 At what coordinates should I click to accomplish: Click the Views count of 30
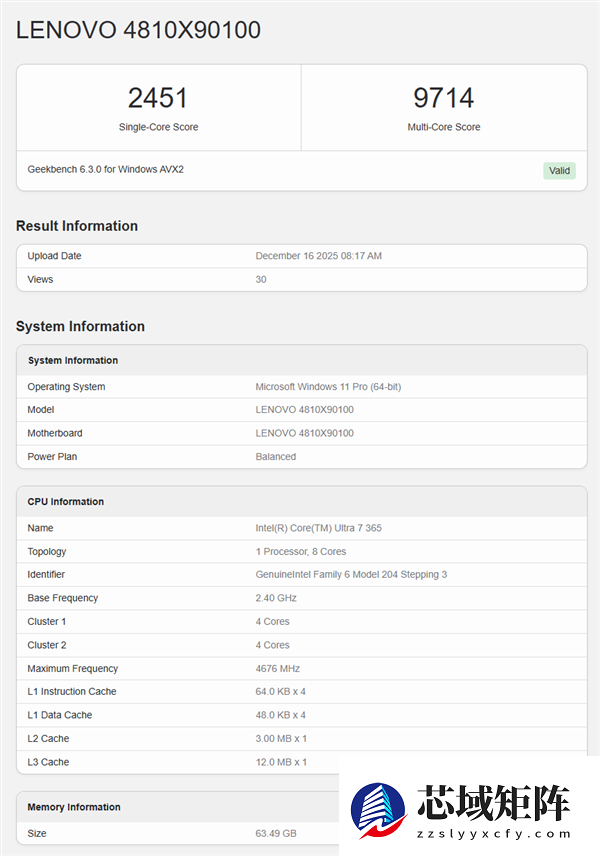click(x=261, y=279)
